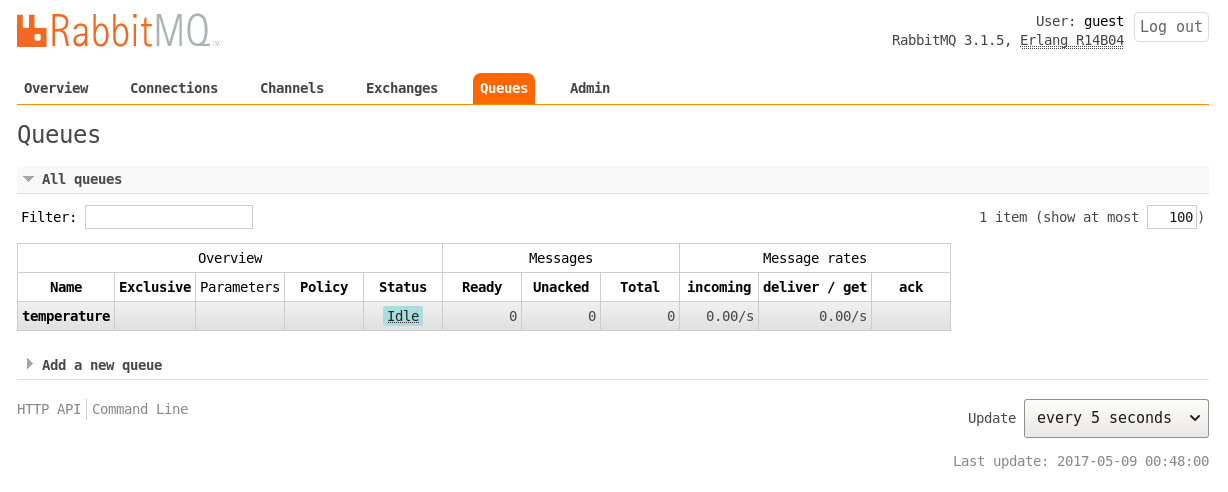Sort queues by the Name column header
The image size is (1228, 492).
tap(66, 287)
